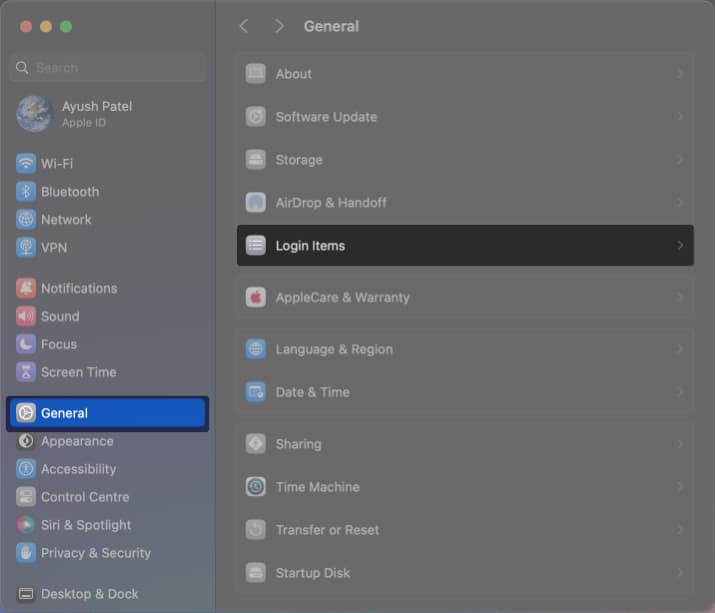Screen dimensions: 715x613
Task: Click the Network globe icon
Action: coord(26,219)
